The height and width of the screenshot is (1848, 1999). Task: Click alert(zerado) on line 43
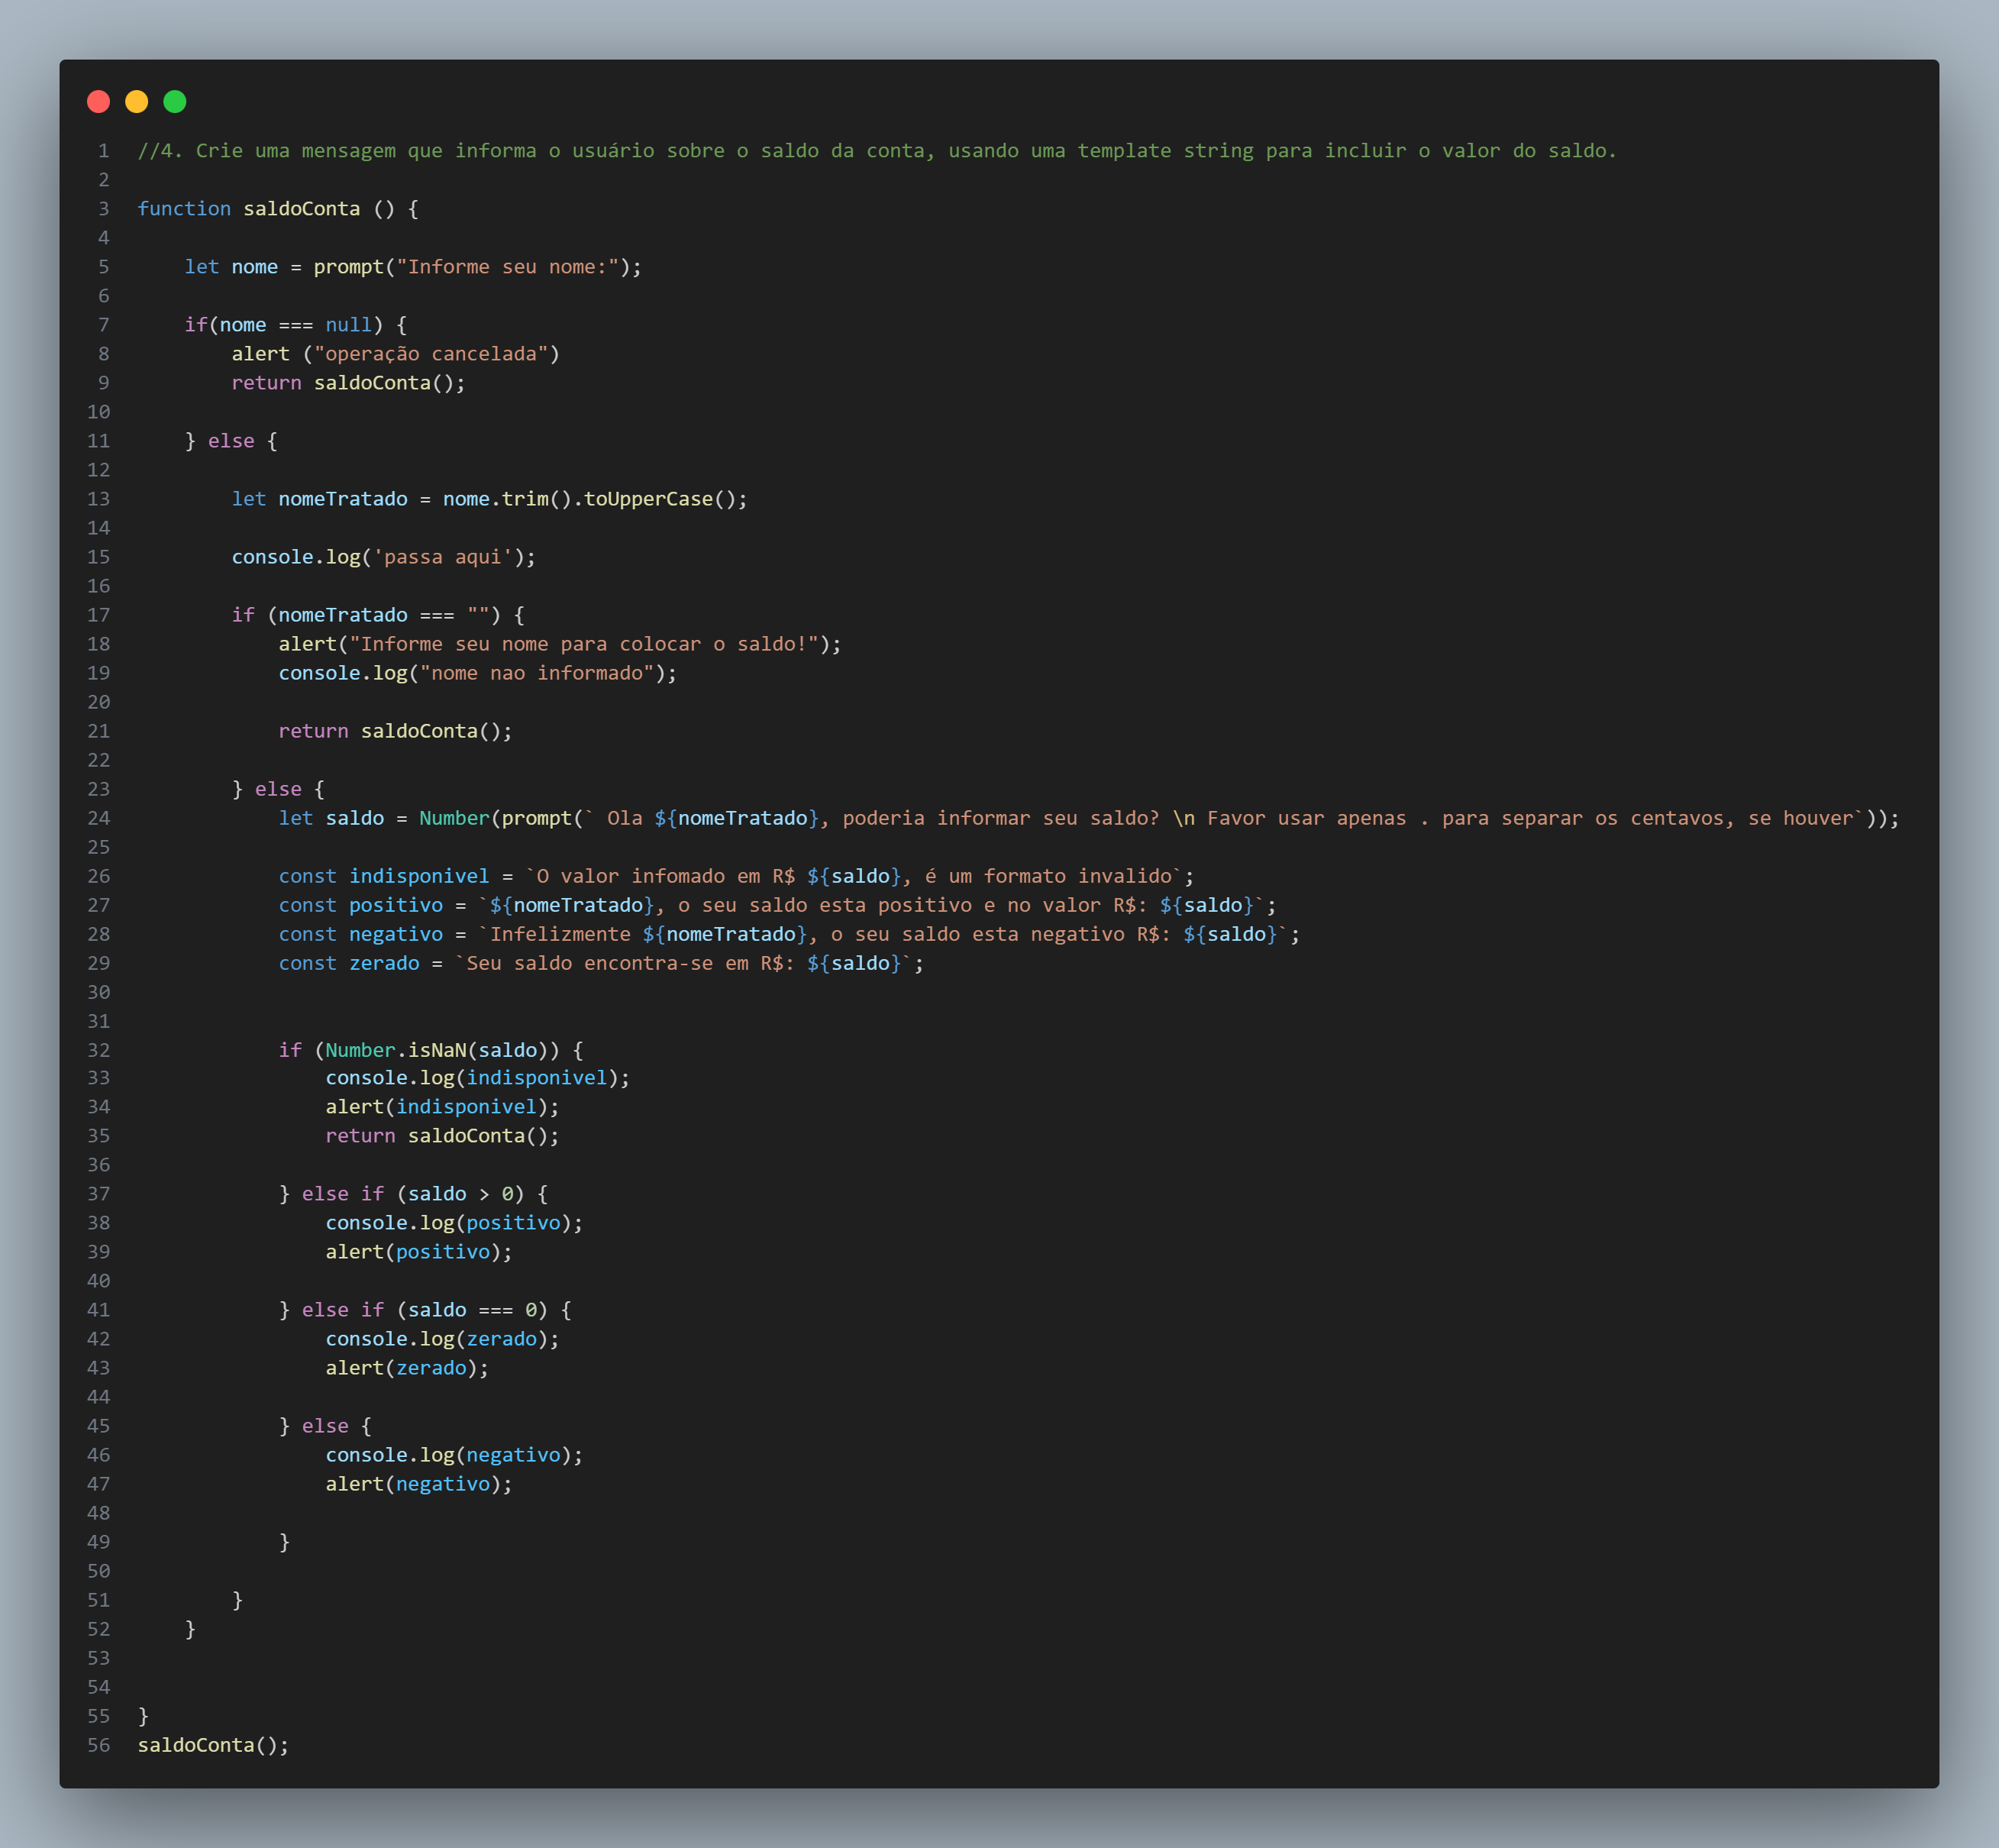[406, 1368]
